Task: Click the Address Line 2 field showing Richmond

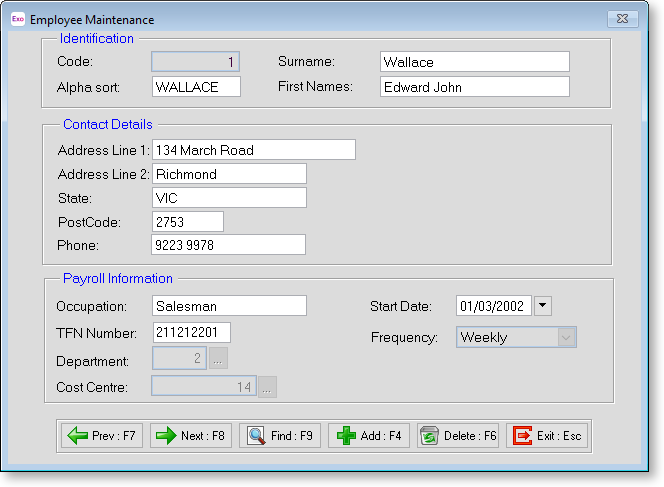Action: tap(228, 174)
